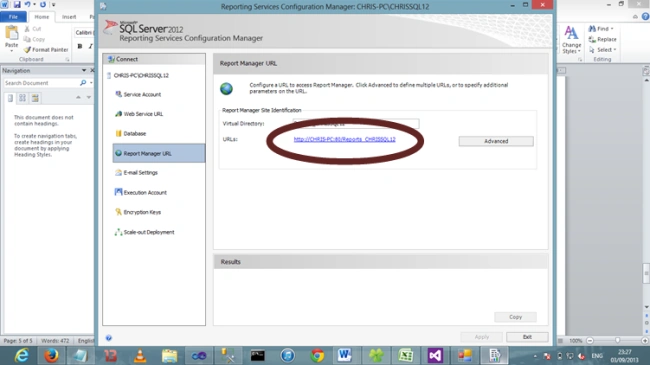Screen dimensions: 650x365
Task: Open Encryption Keys section
Action: pyautogui.click(x=138, y=212)
